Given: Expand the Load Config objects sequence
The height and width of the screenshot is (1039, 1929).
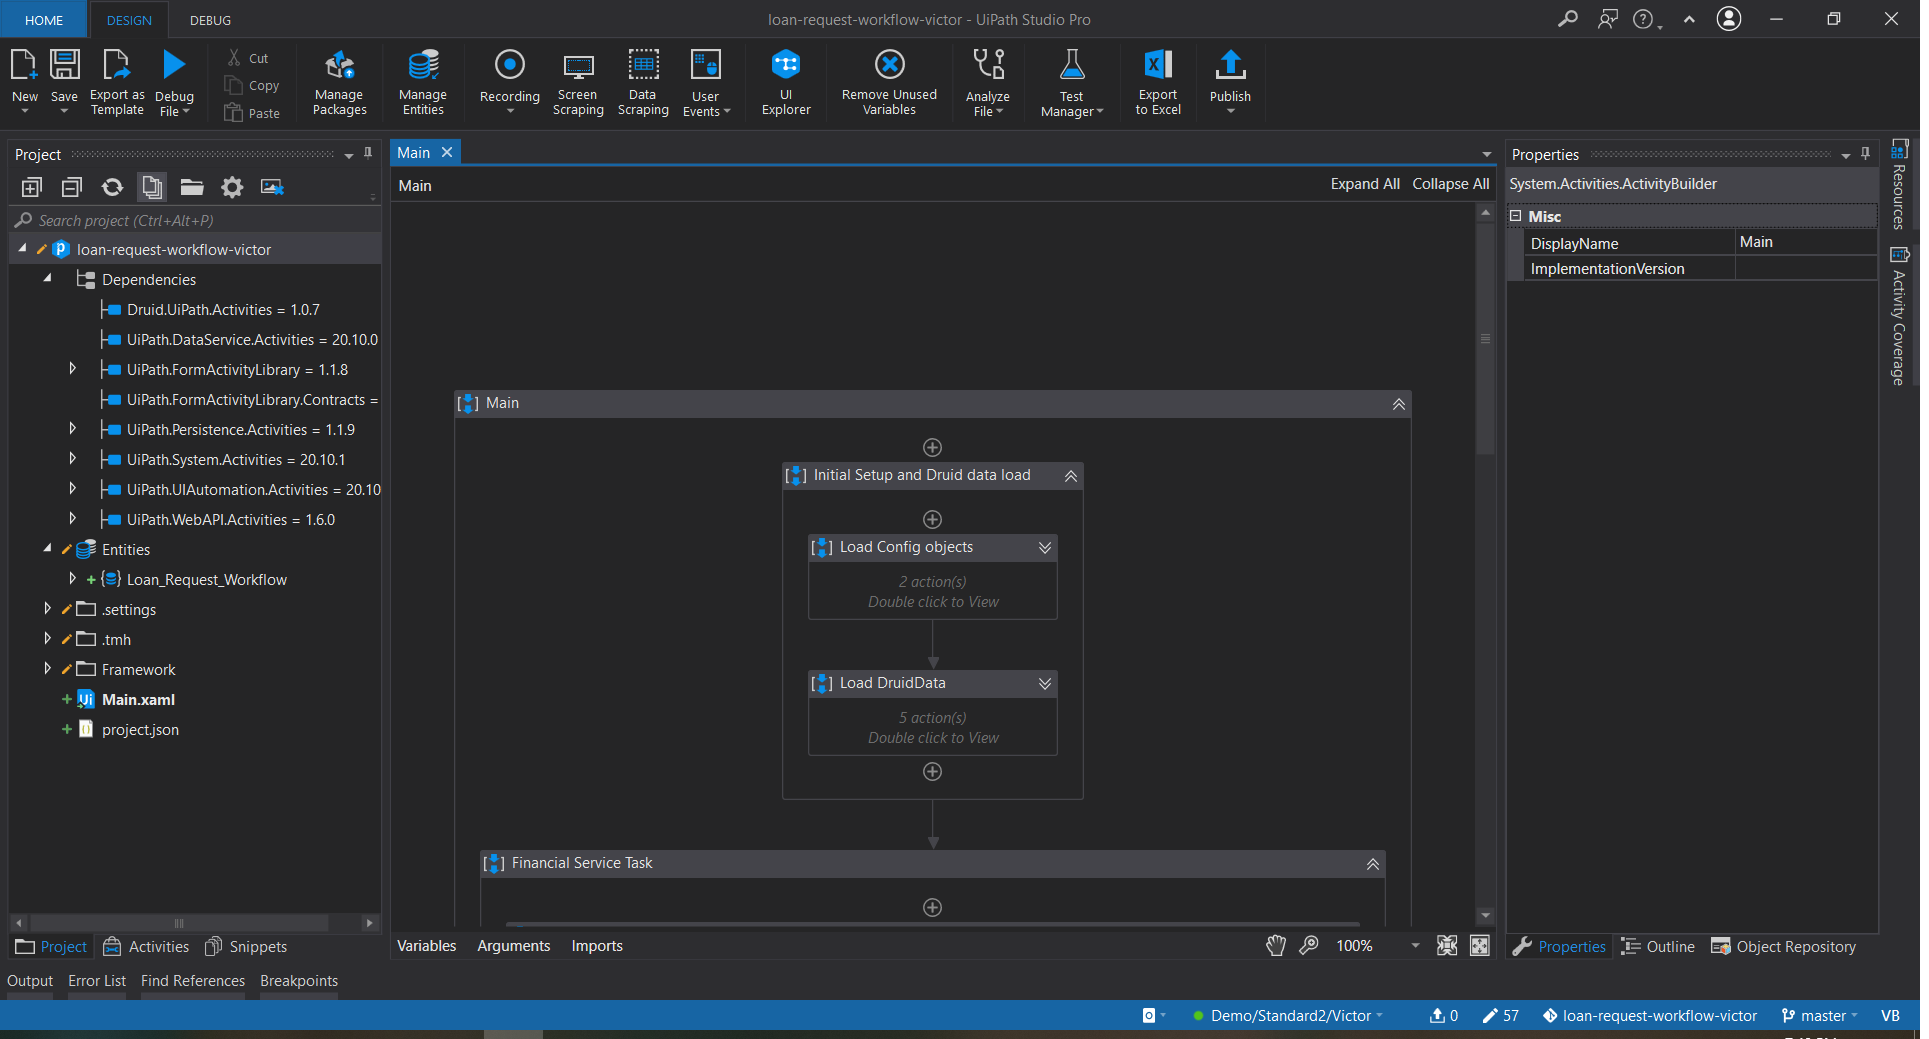Looking at the screenshot, I should coord(1045,548).
